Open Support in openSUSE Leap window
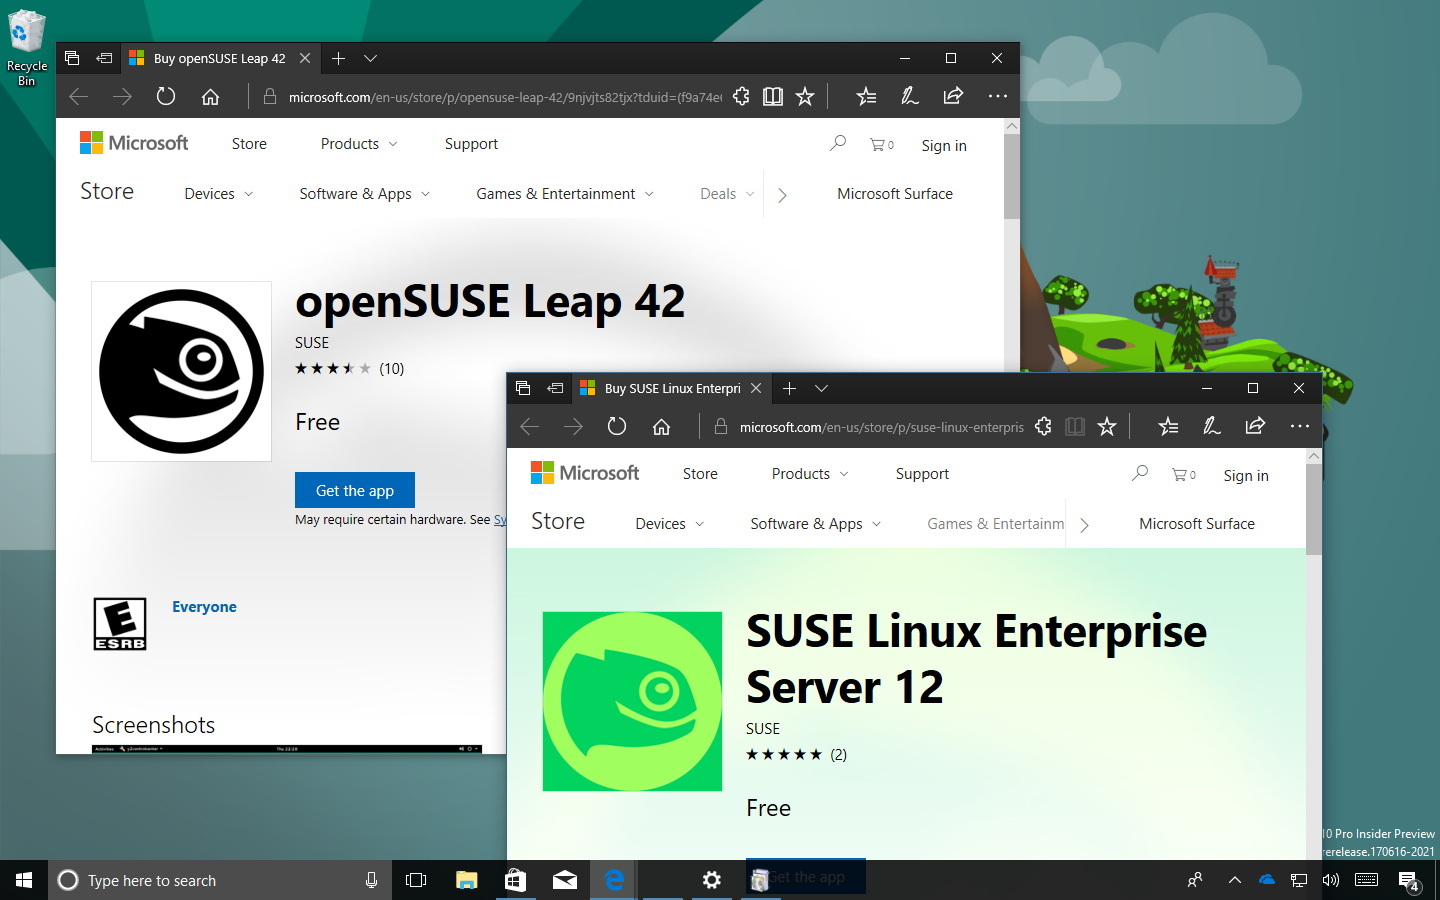Viewport: 1440px width, 900px height. (x=471, y=144)
